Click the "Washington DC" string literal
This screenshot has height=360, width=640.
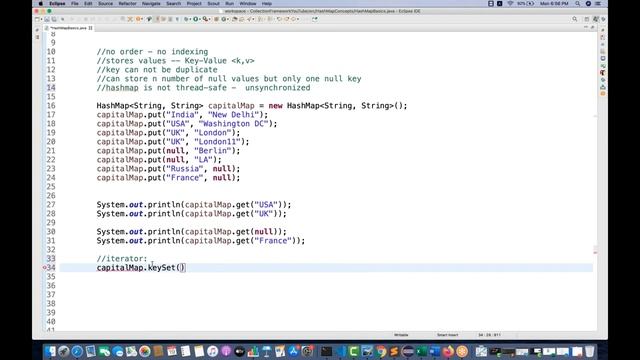(233, 124)
